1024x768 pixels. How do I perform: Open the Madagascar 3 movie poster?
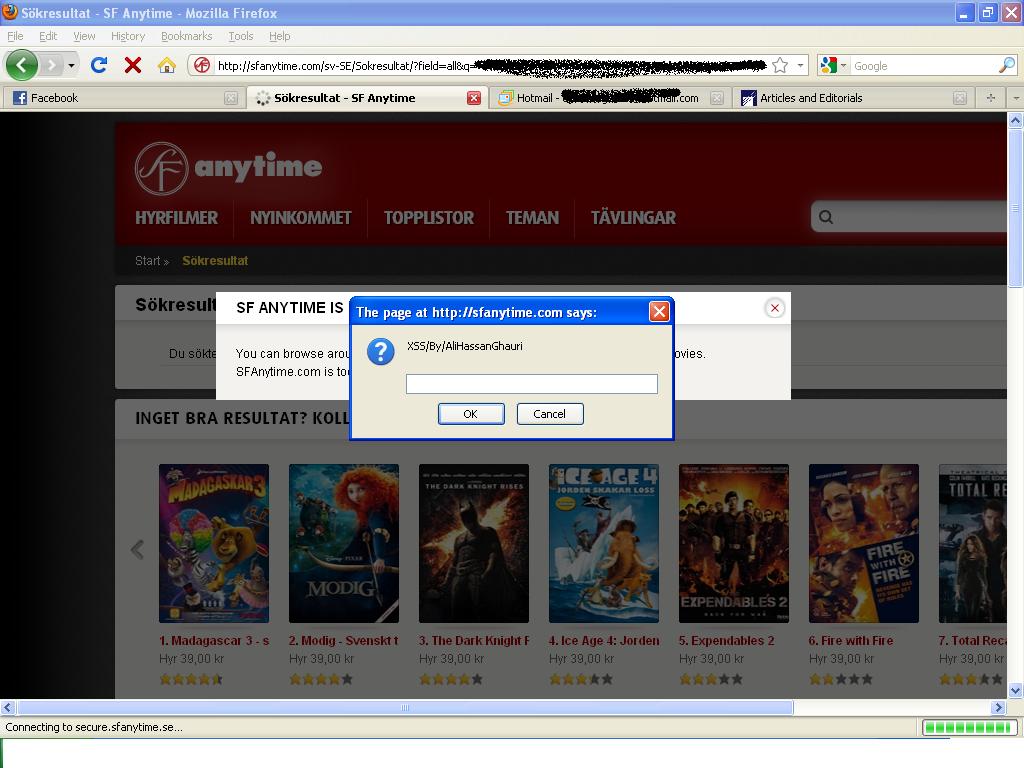pyautogui.click(x=214, y=543)
